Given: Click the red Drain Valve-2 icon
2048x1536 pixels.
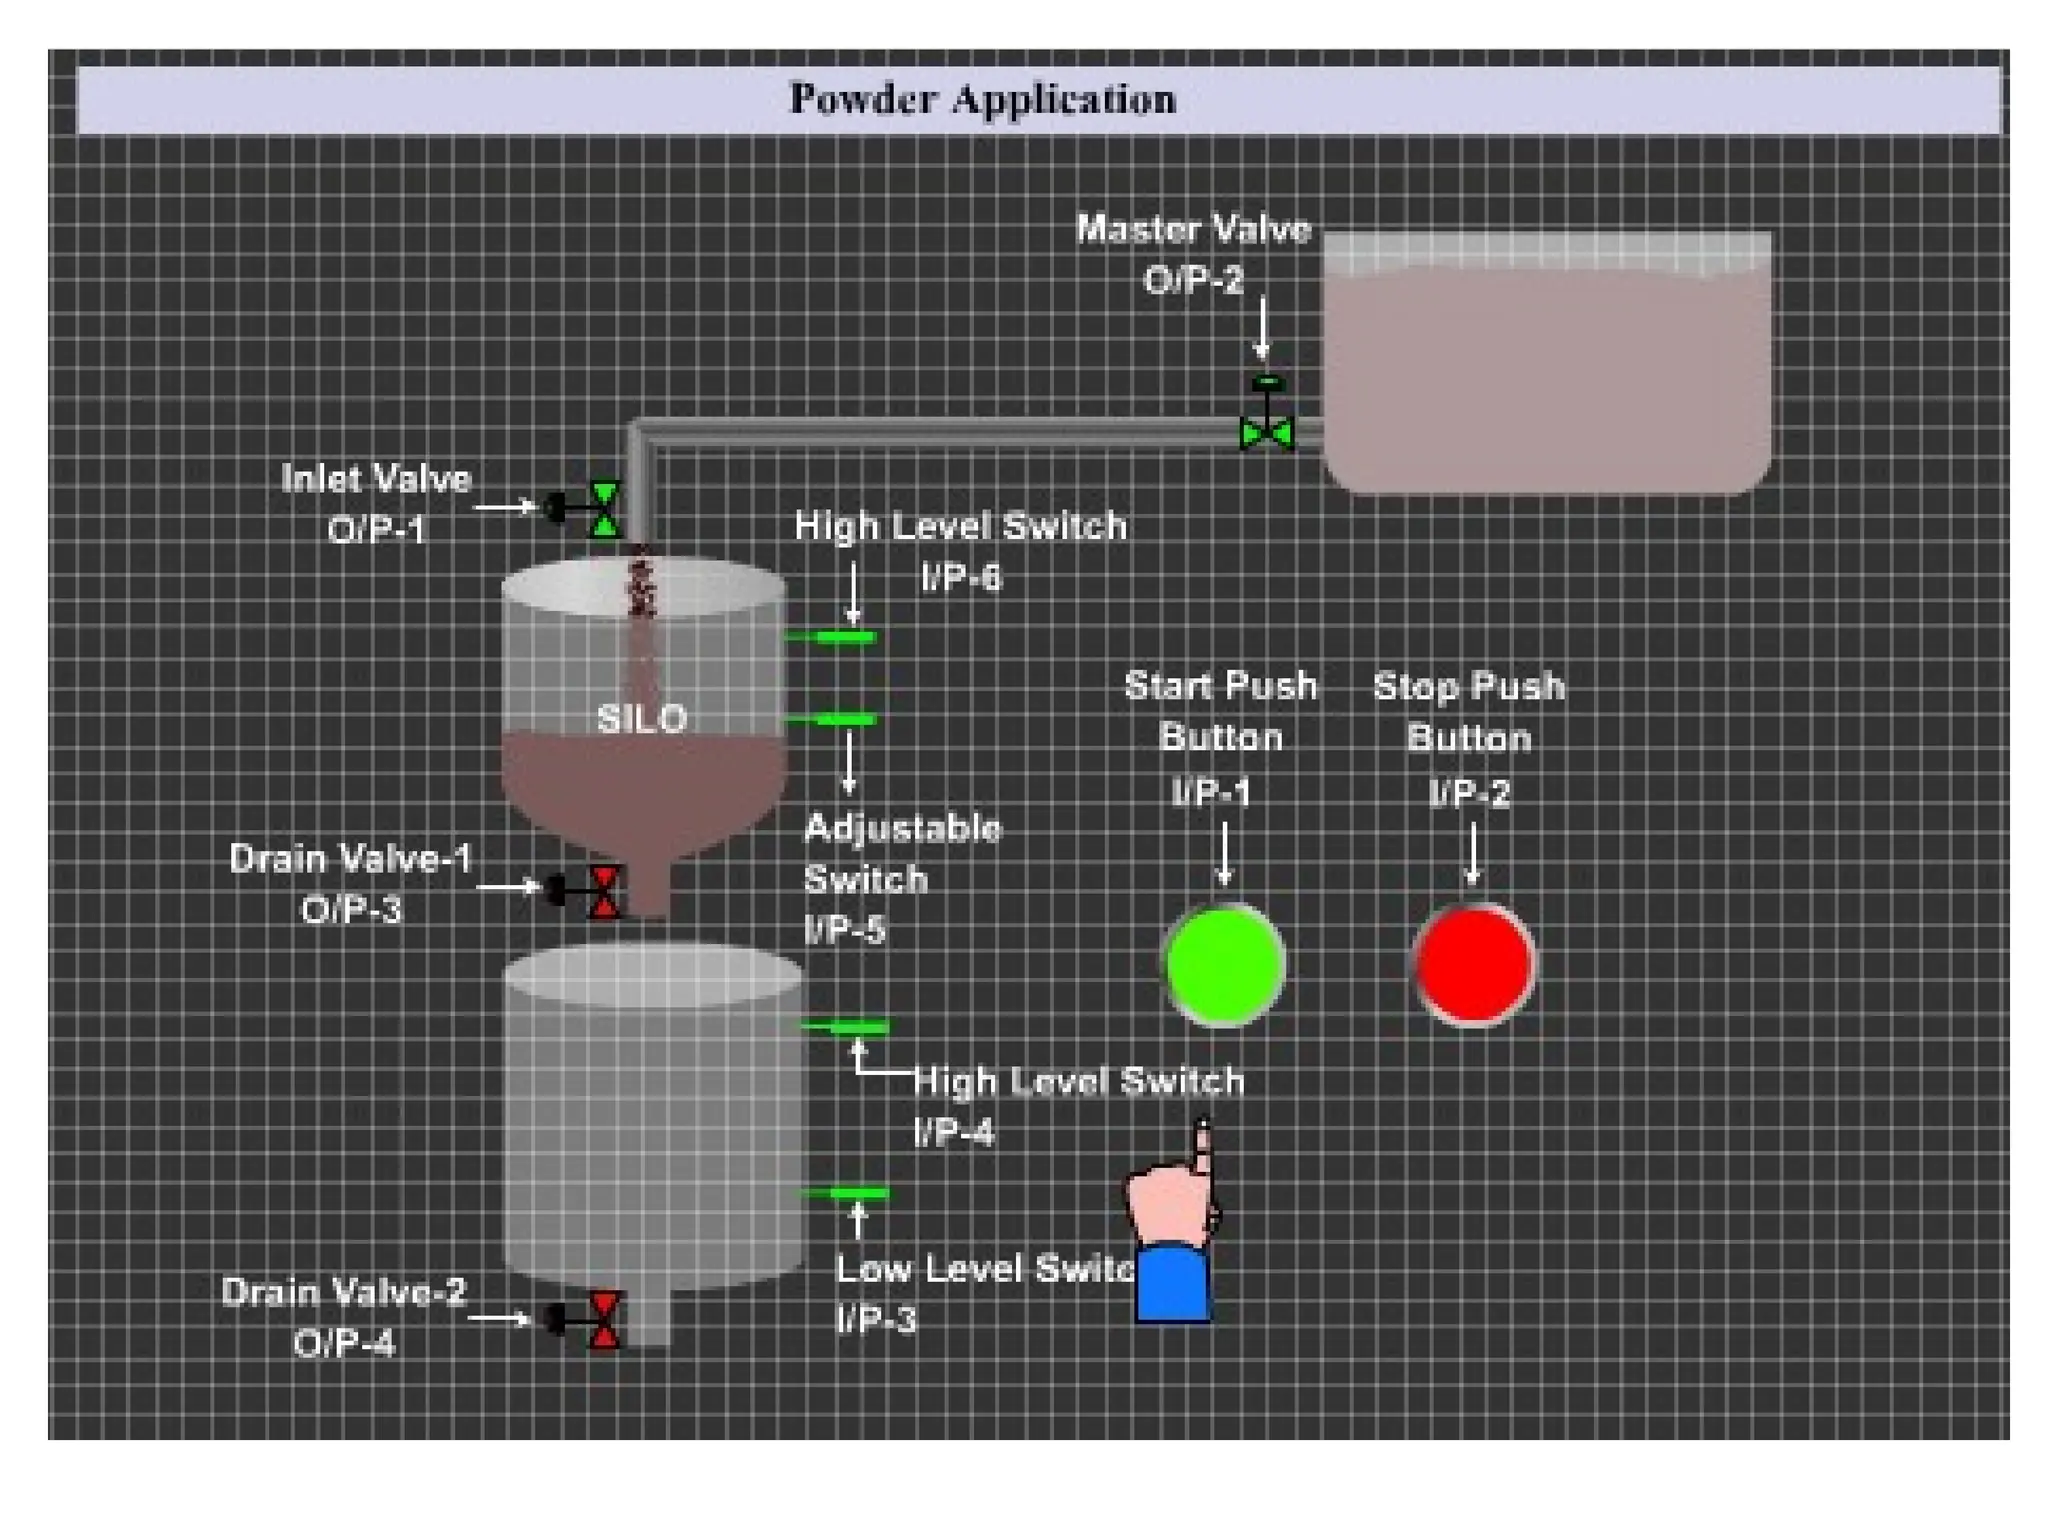Looking at the screenshot, I should (604, 1320).
